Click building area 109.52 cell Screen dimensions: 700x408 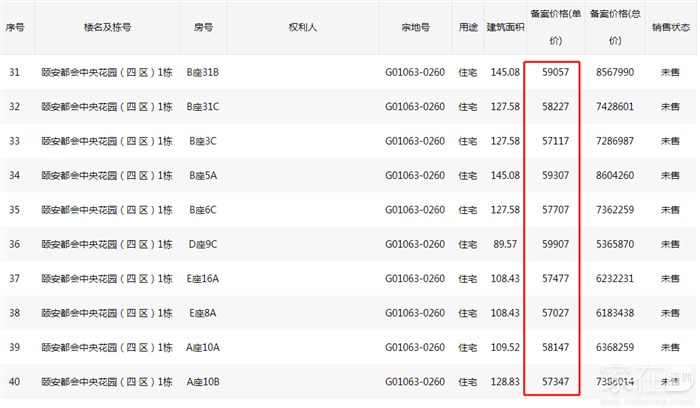click(x=502, y=348)
